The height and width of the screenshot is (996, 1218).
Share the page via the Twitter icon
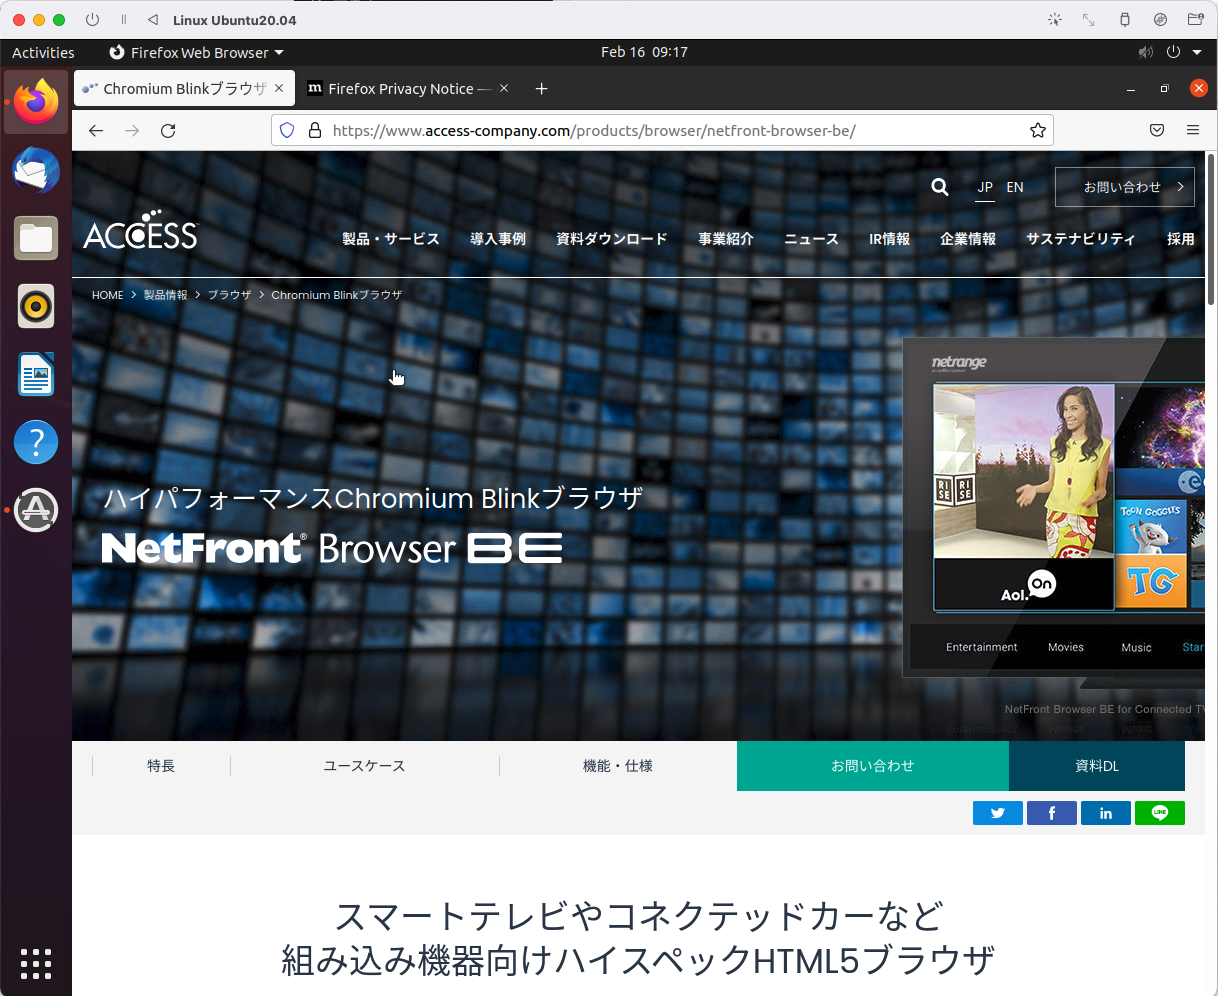[x=997, y=812]
